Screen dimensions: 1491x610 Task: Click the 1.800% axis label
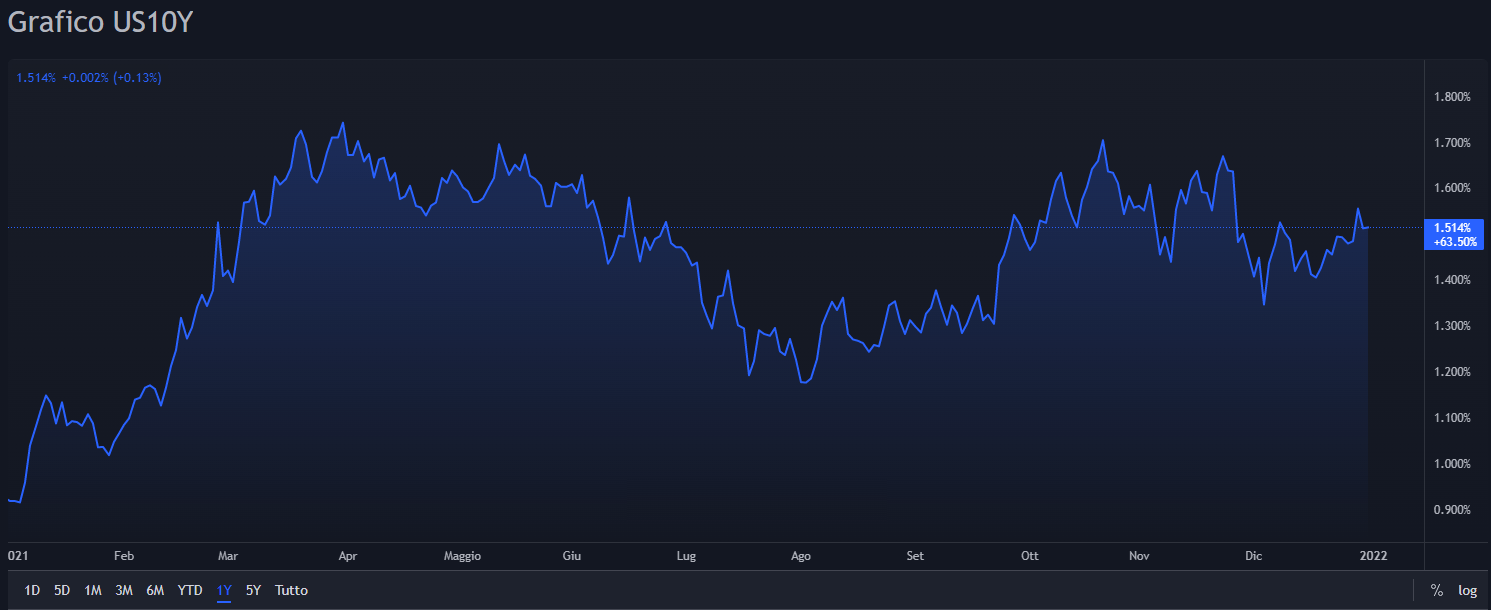coord(1452,97)
